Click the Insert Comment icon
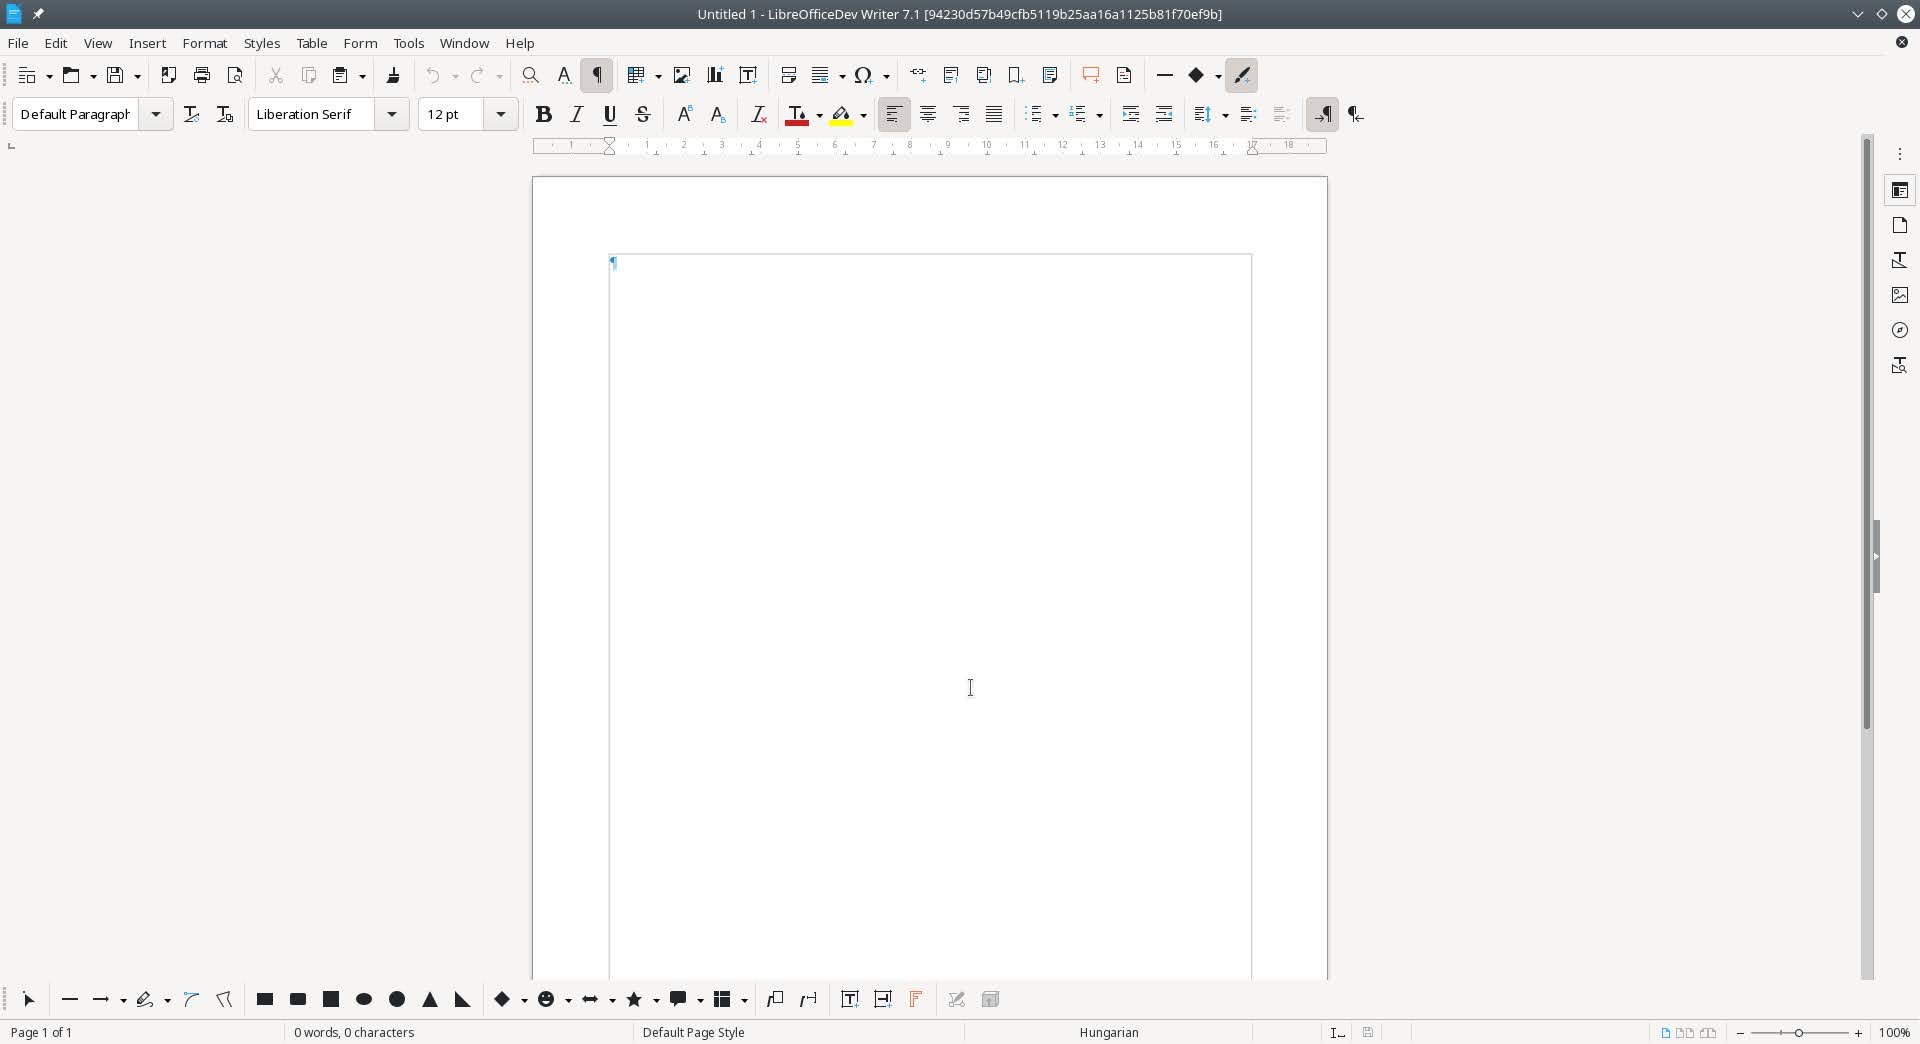 point(1091,75)
